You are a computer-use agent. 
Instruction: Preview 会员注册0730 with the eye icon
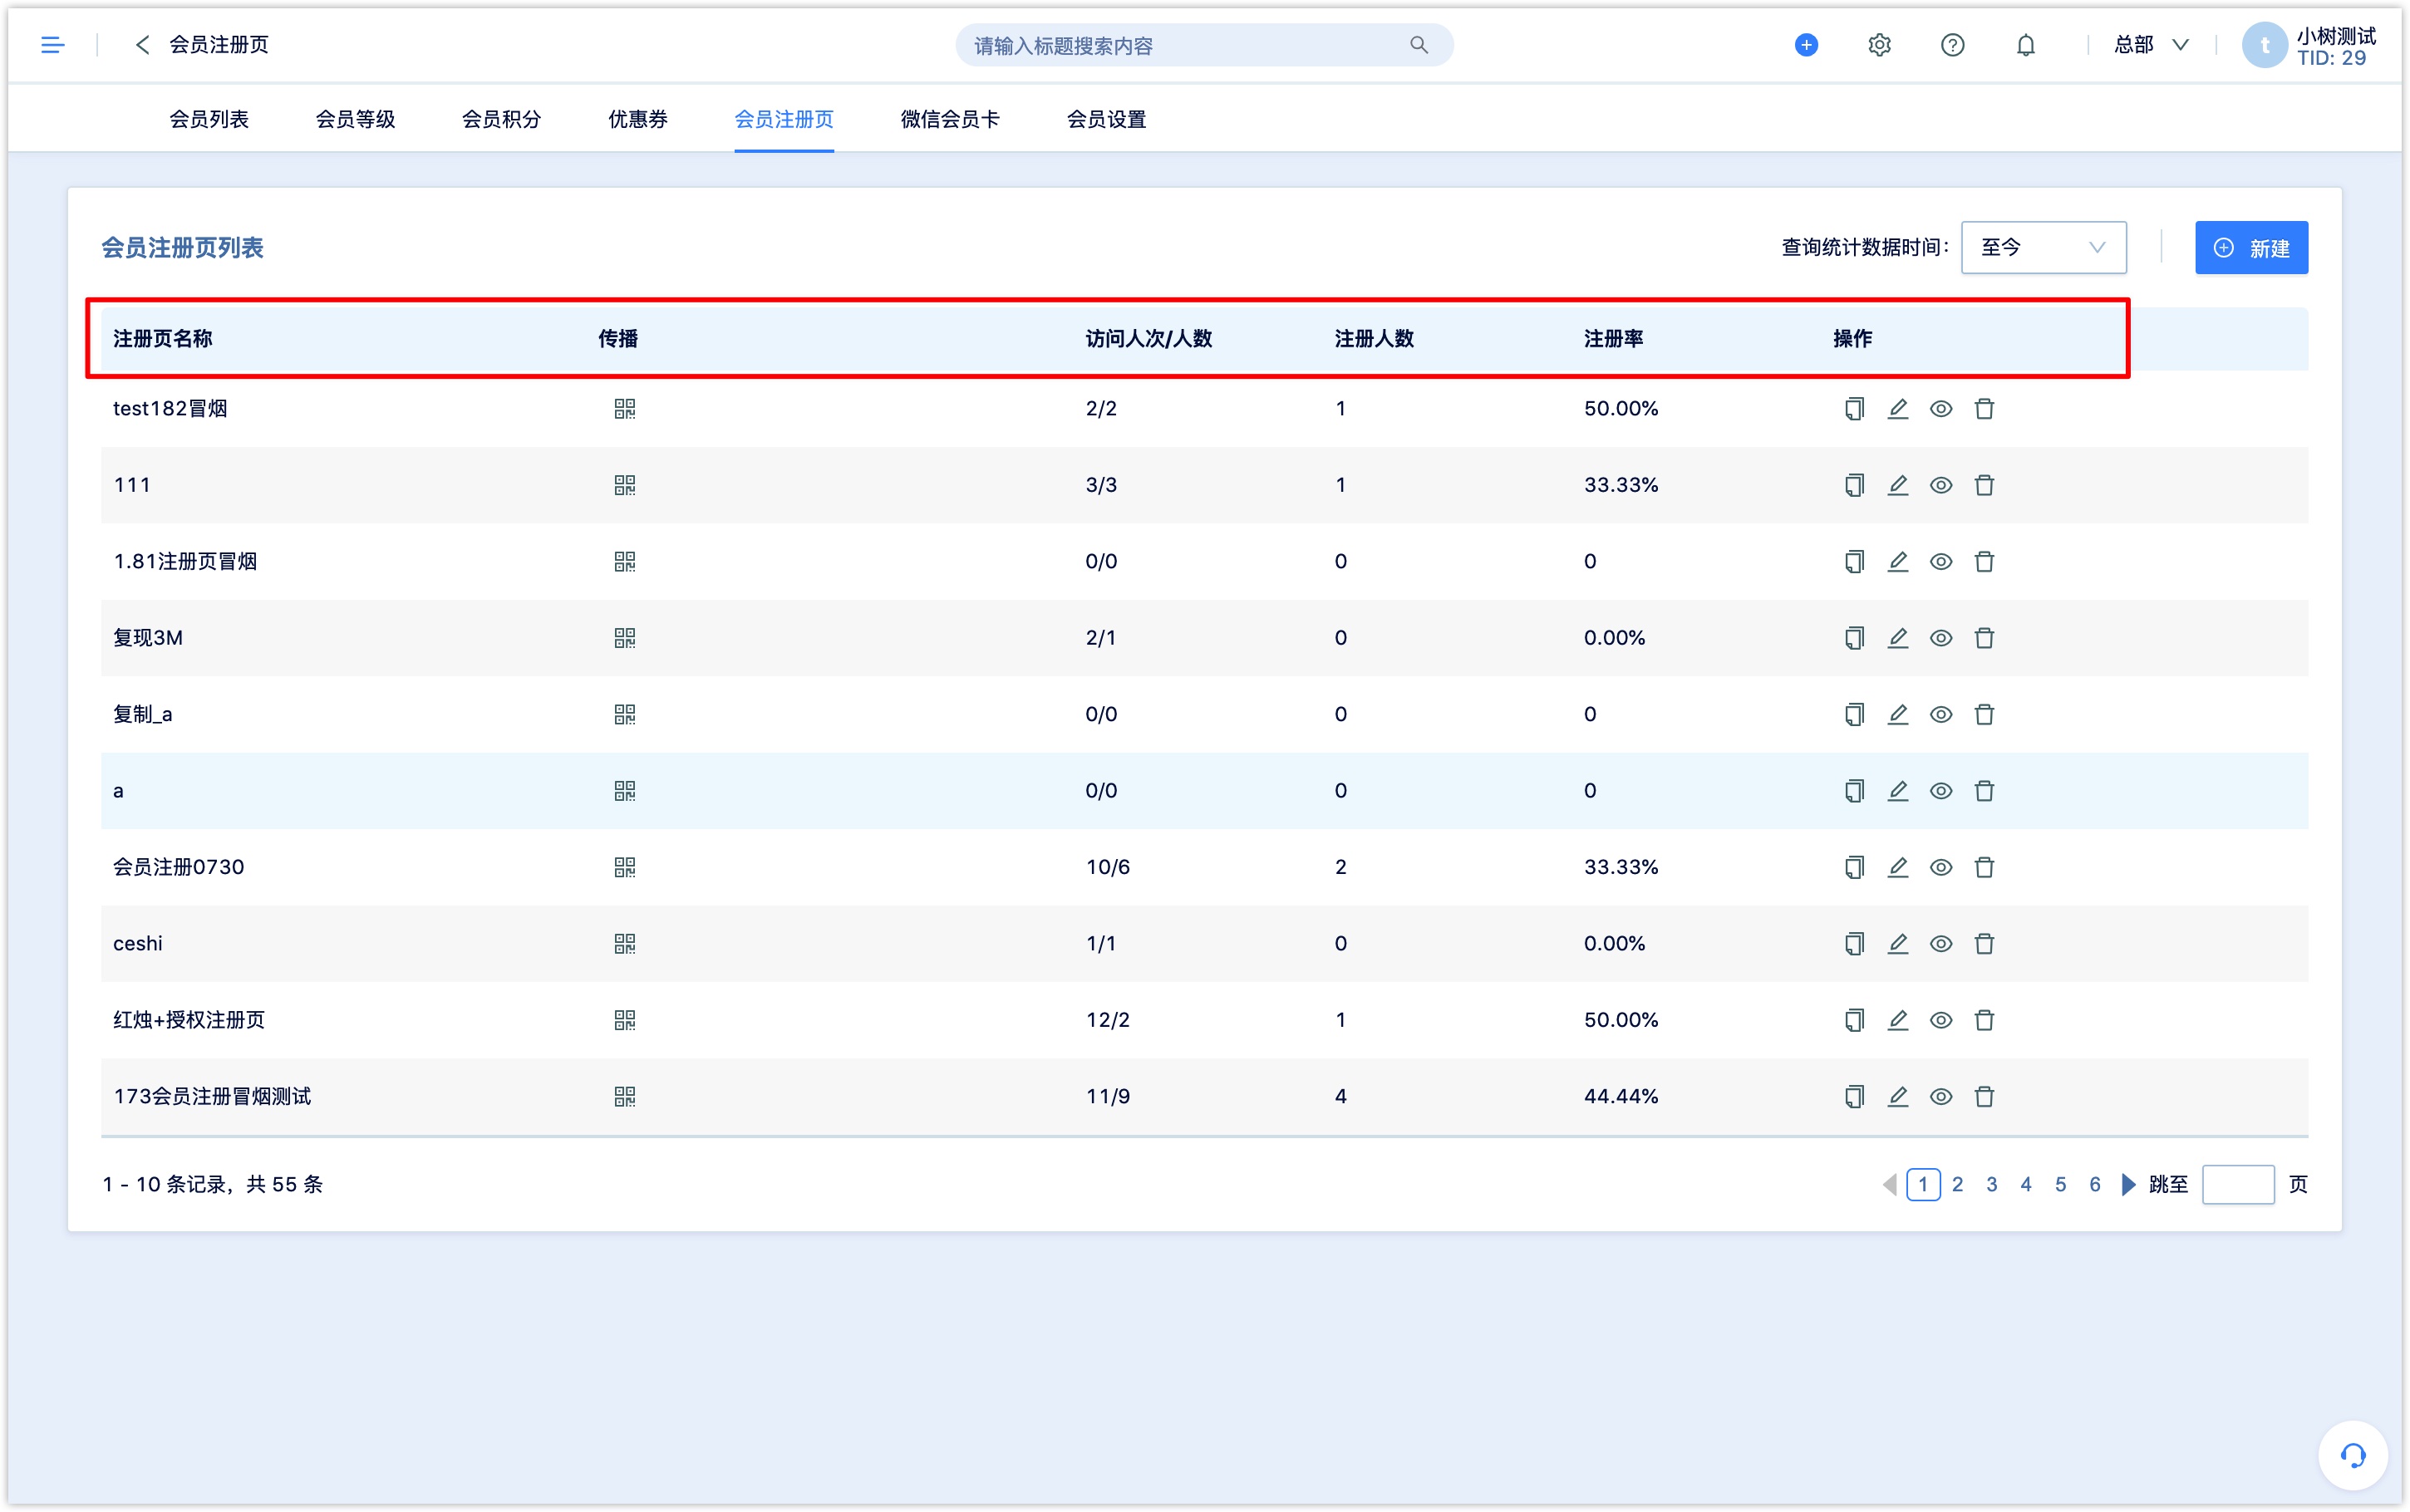pos(1941,867)
